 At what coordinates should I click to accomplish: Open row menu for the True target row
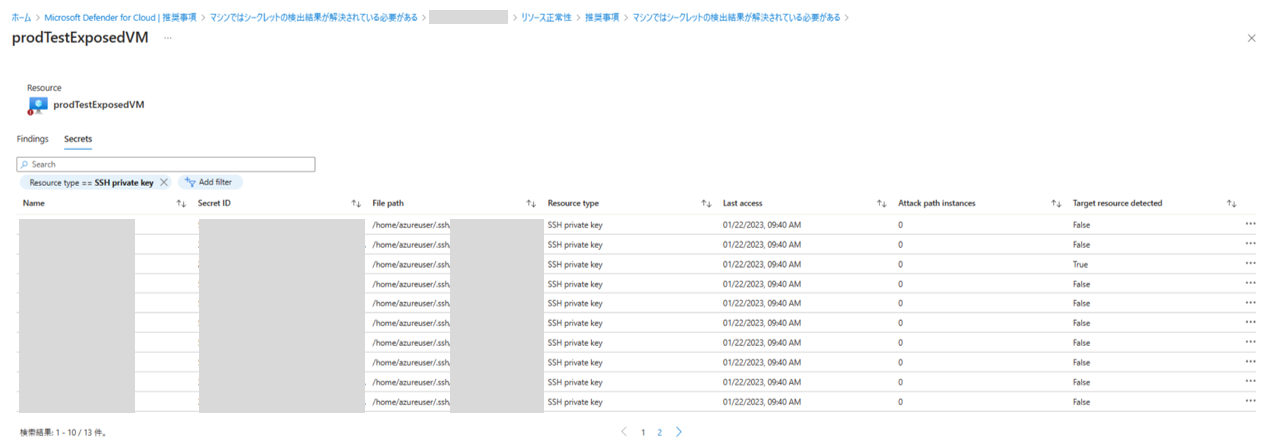click(x=1250, y=264)
